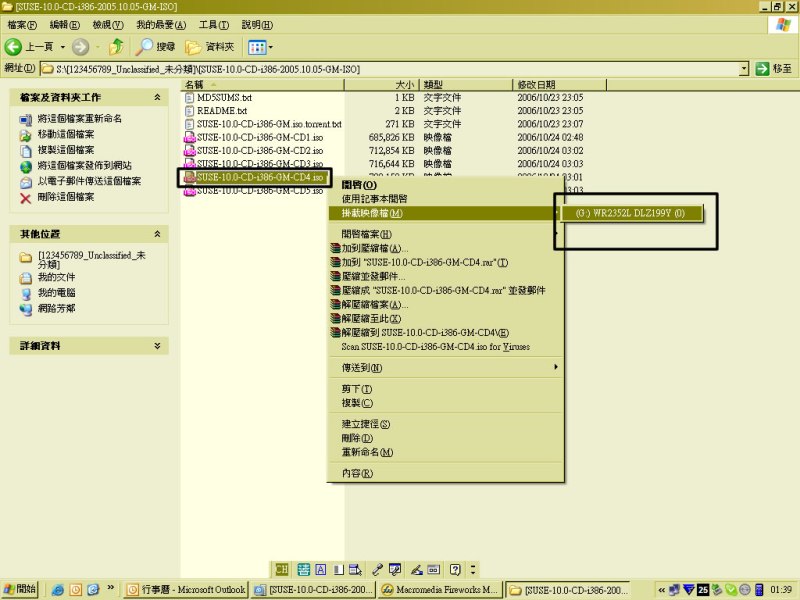The height and width of the screenshot is (600, 800).
Task: Click 以電子郵件傳送這個檔案 mail icon
Action: coord(26,182)
